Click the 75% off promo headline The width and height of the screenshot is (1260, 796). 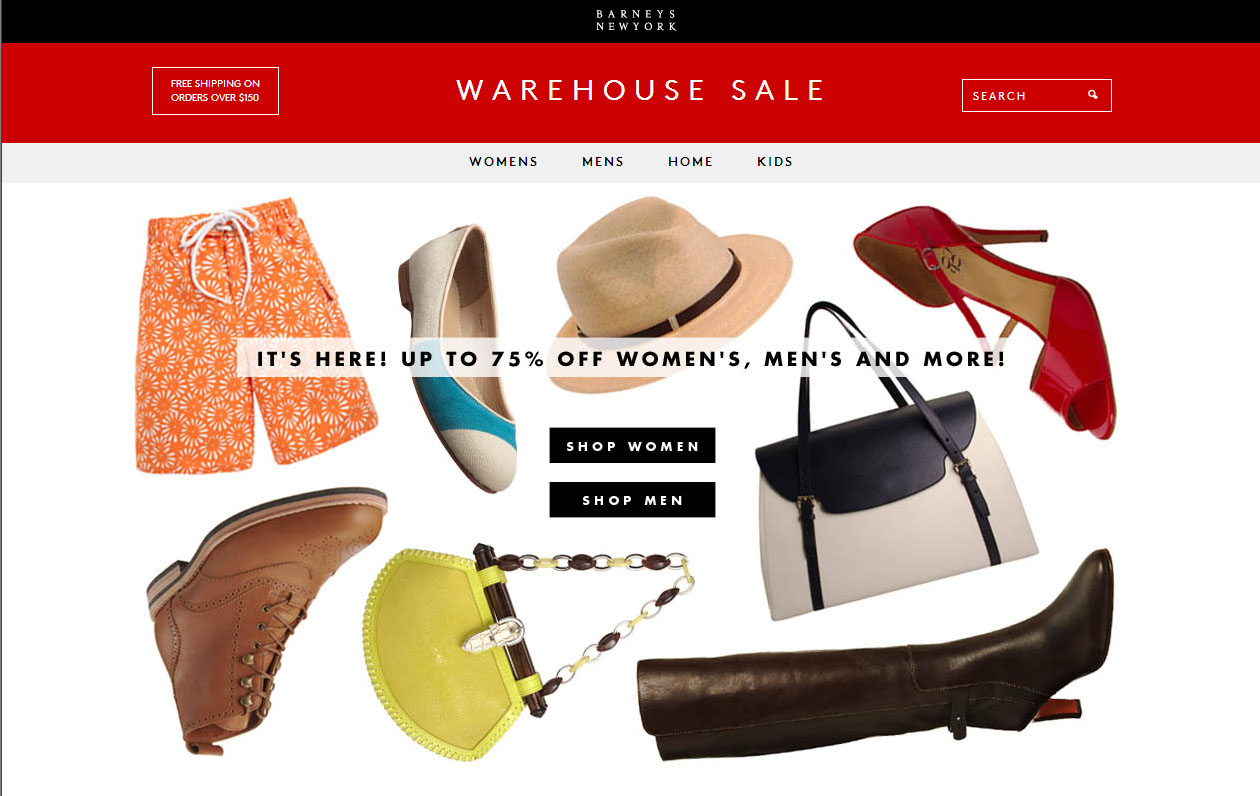click(631, 358)
